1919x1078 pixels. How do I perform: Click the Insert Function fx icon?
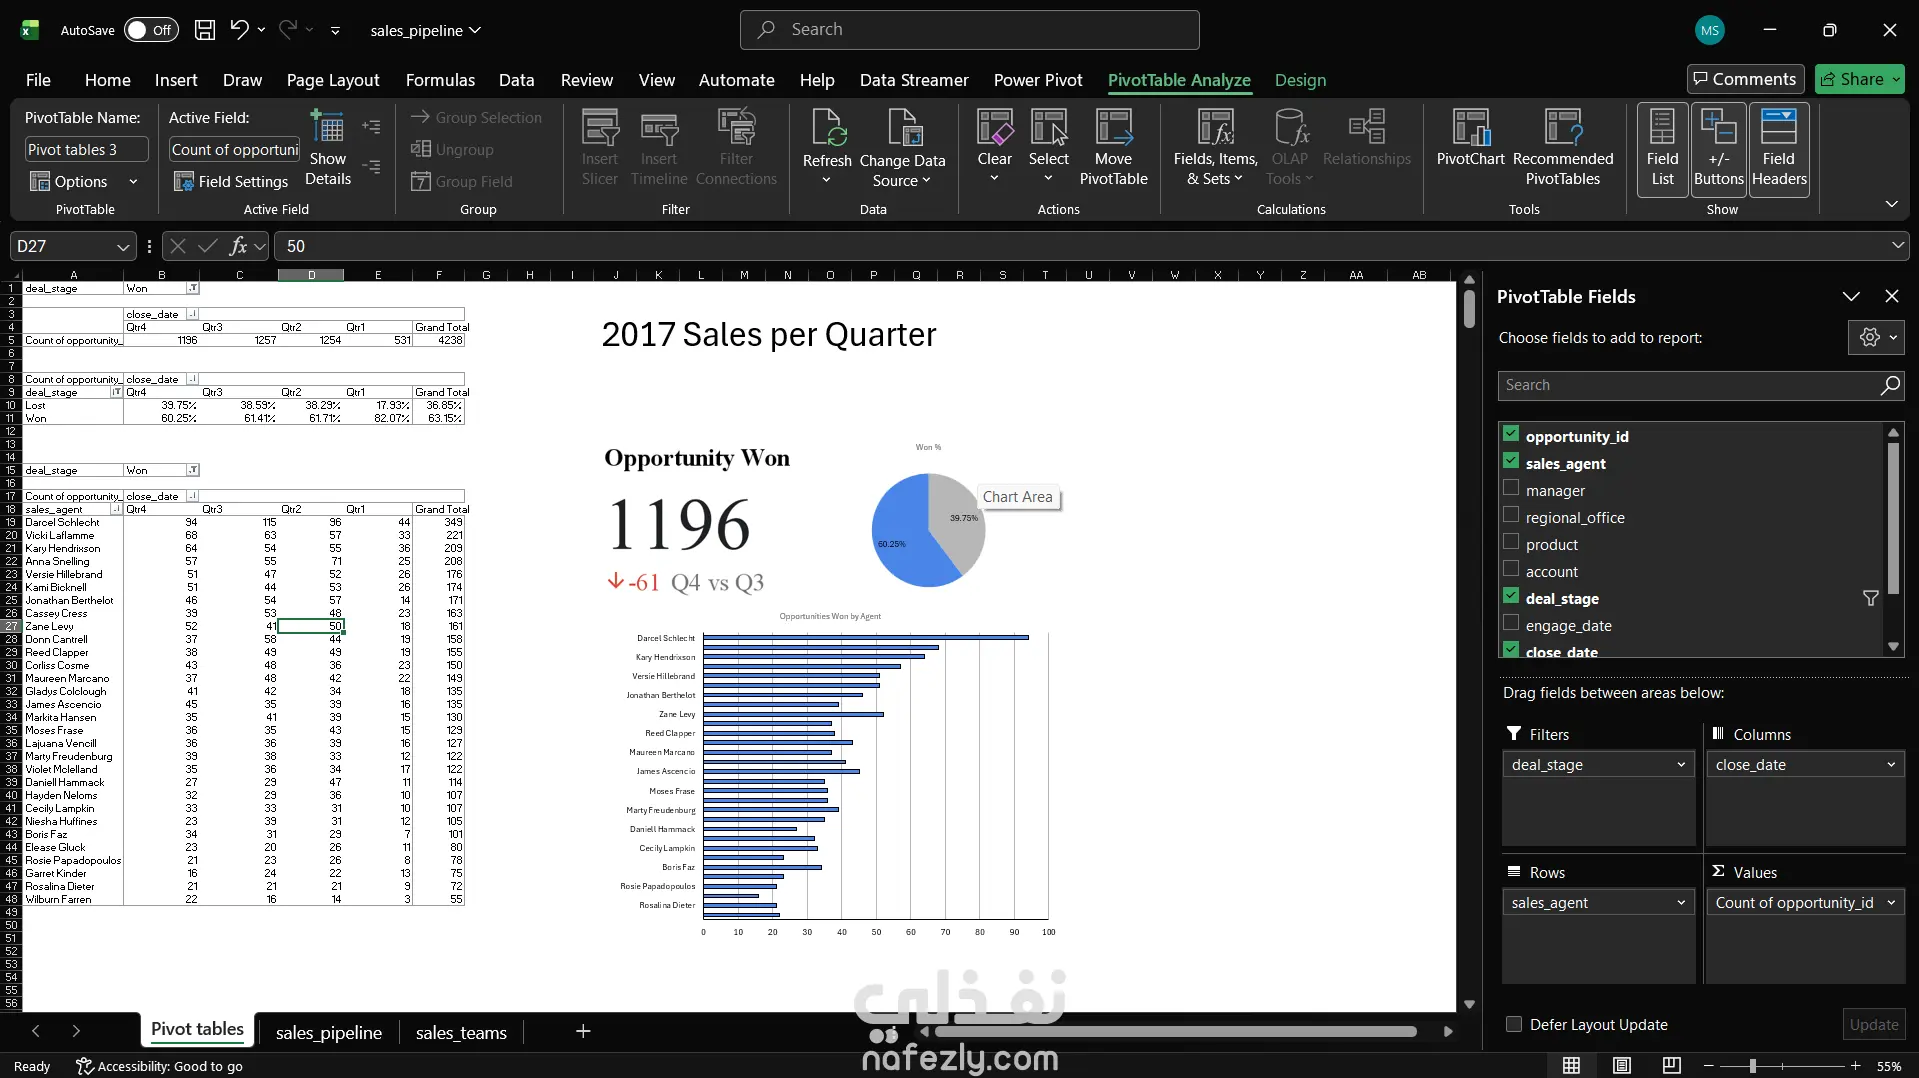tap(238, 246)
